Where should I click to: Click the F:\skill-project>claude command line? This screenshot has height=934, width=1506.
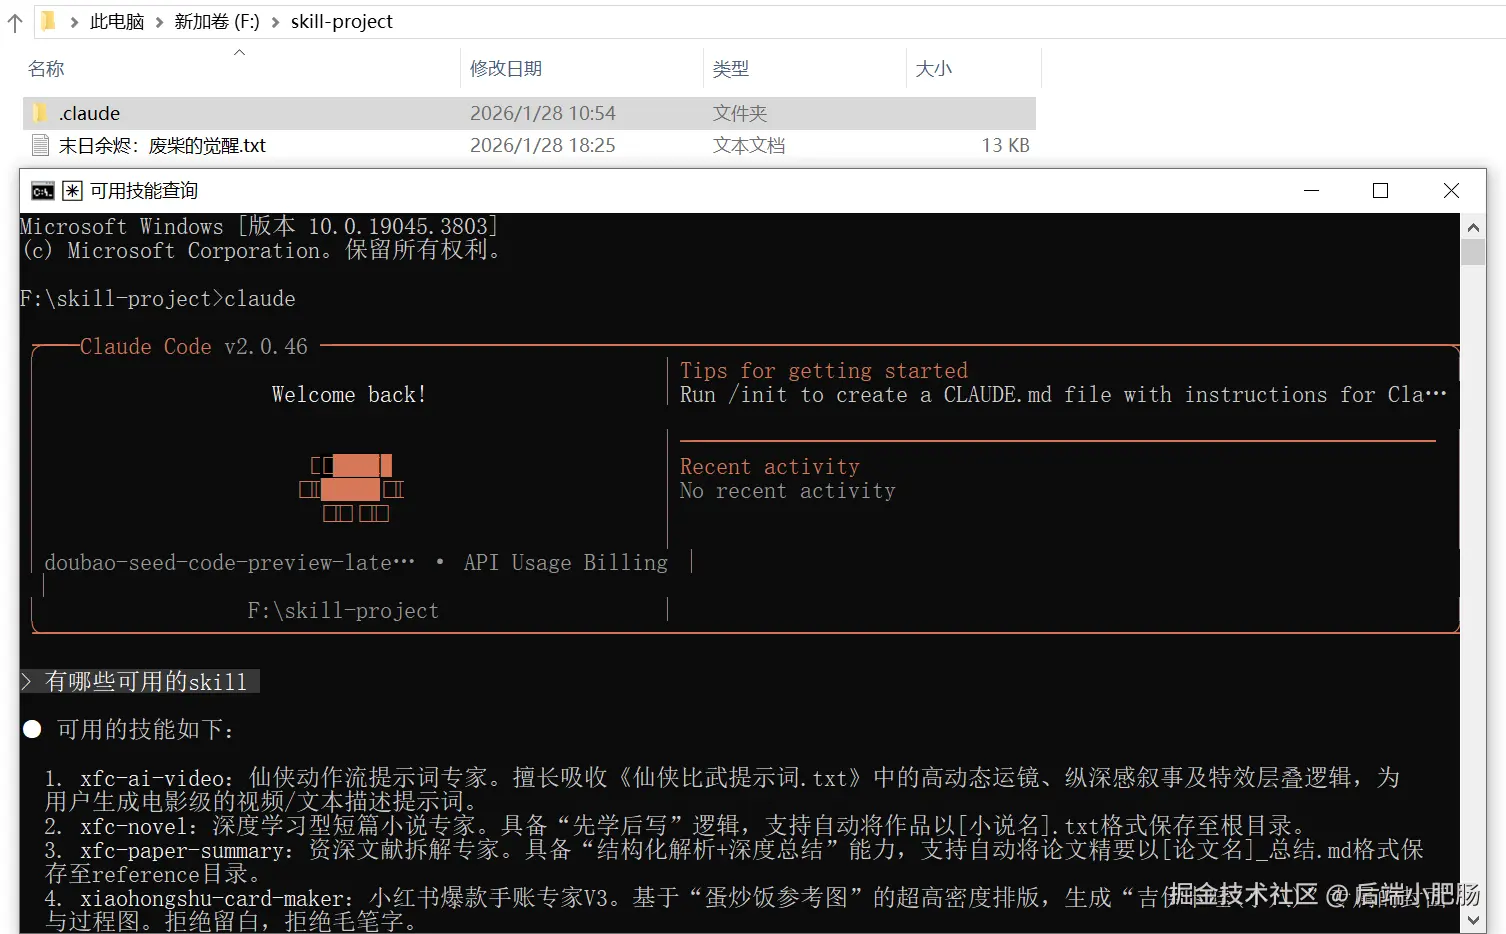pyautogui.click(x=158, y=299)
